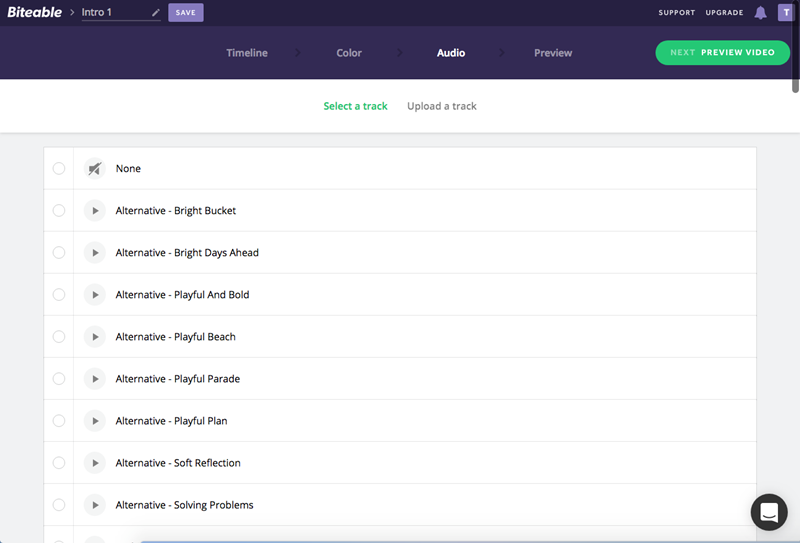Click 'Alternative - Playful And Bold' title
This screenshot has width=800, height=543.
183,294
